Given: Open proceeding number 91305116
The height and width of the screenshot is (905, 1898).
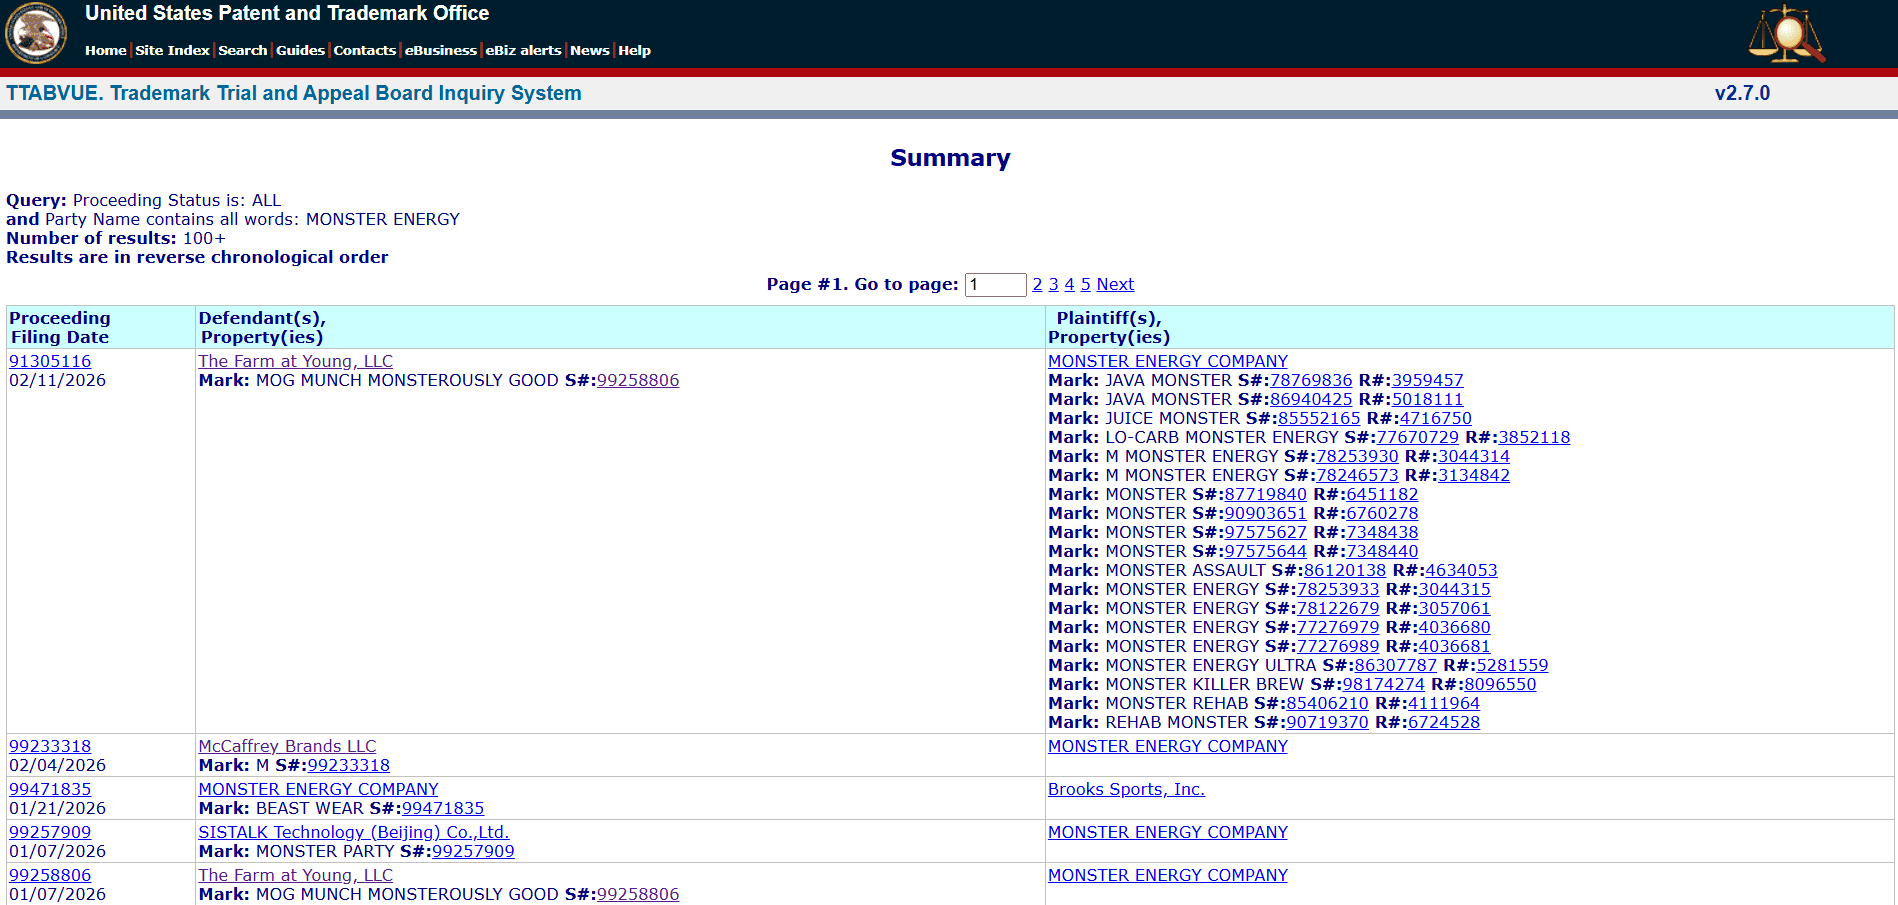Looking at the screenshot, I should [x=50, y=361].
